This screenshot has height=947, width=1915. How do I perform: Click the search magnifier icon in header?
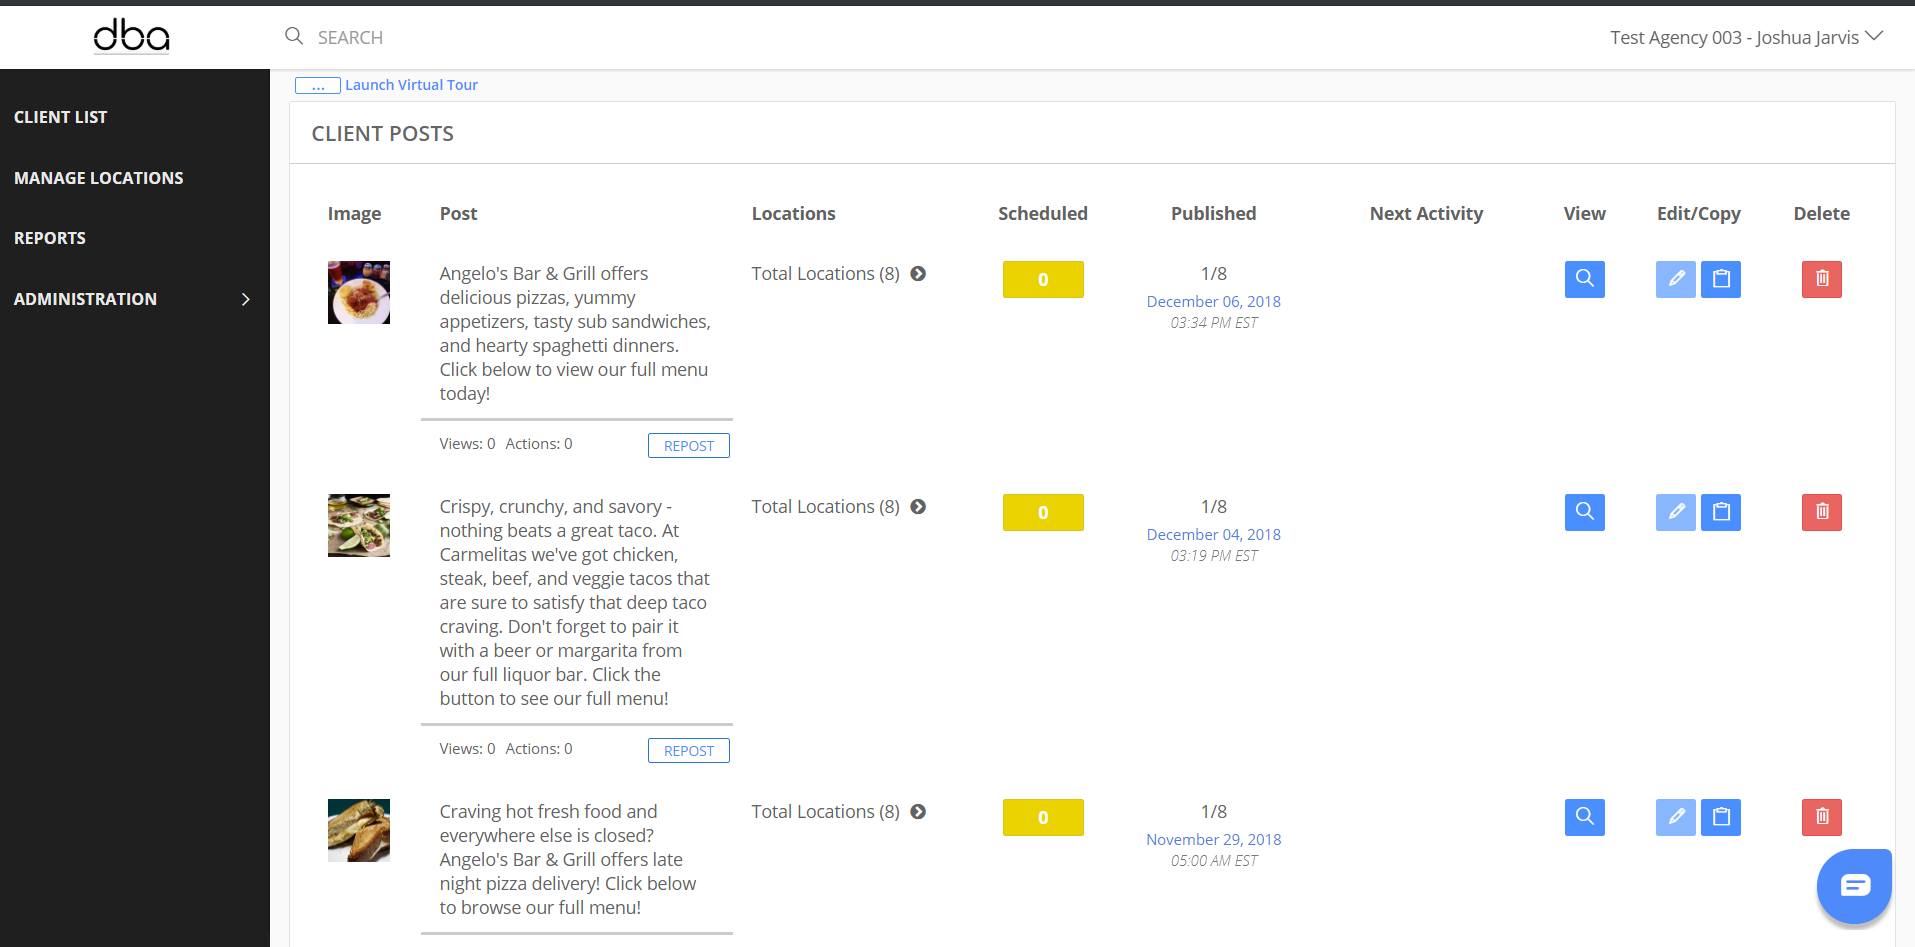coord(294,37)
